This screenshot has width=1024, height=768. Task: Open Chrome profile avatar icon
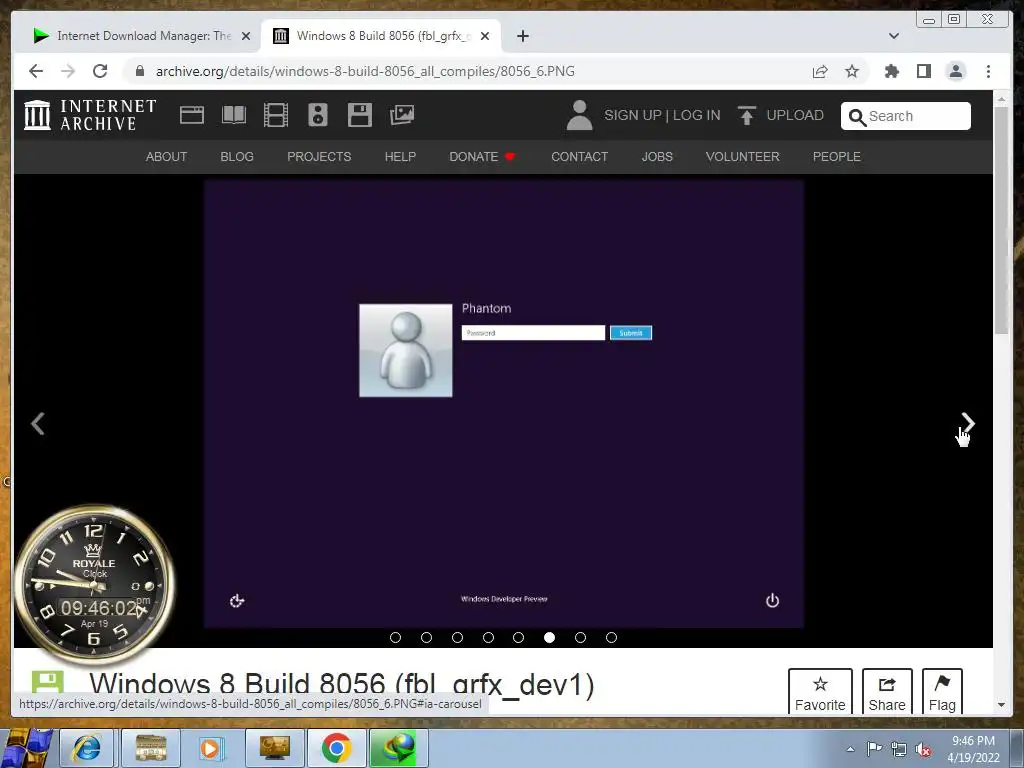point(955,71)
